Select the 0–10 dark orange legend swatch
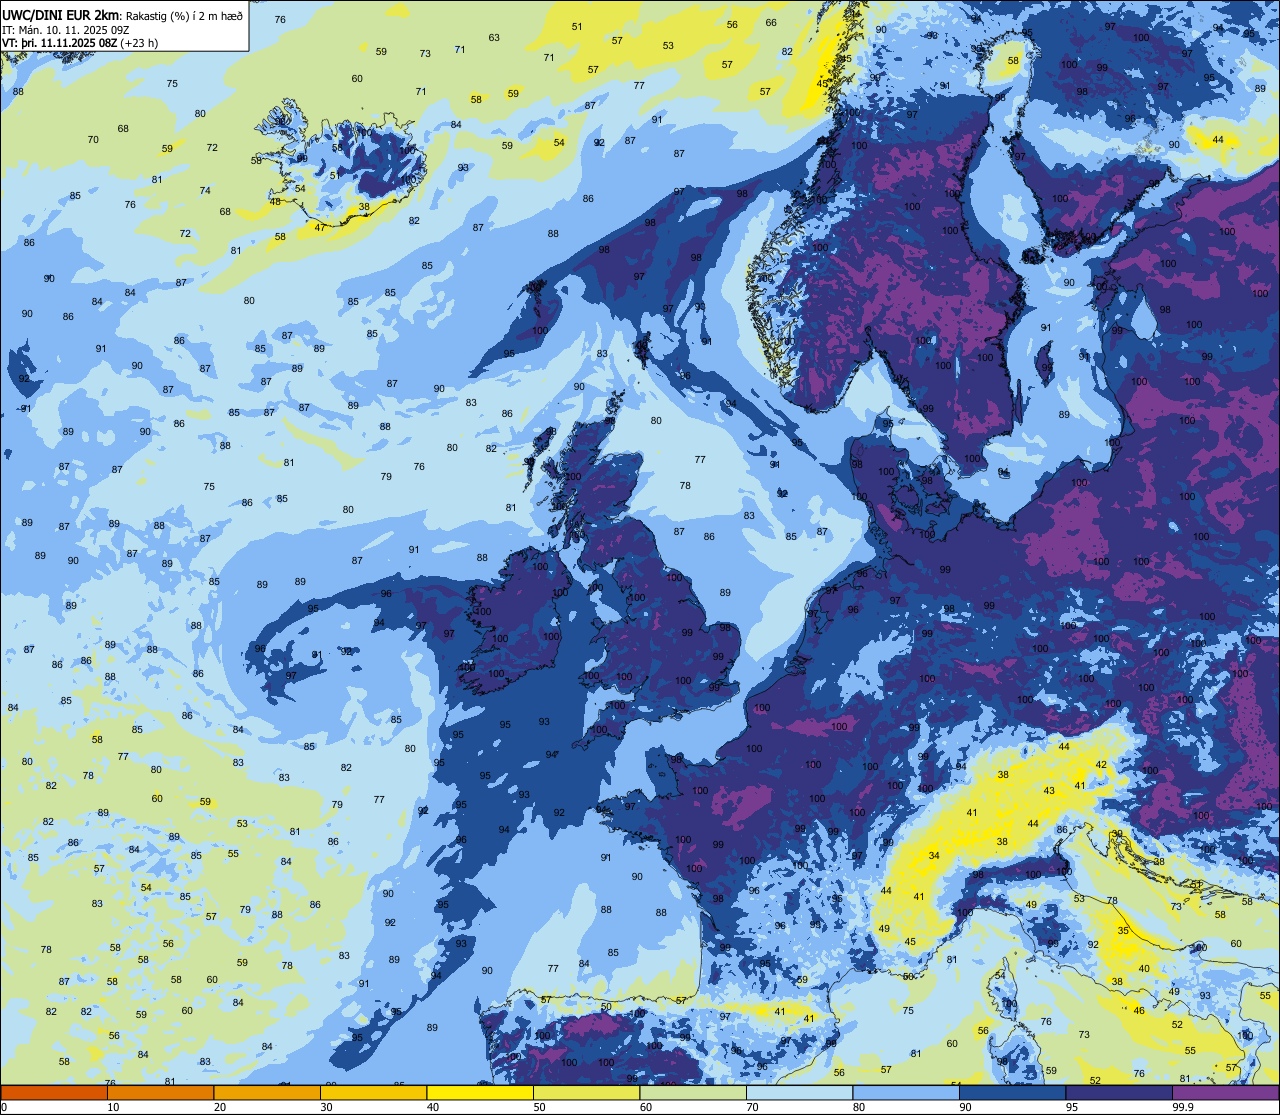1280x1115 pixels. (x=54, y=1092)
